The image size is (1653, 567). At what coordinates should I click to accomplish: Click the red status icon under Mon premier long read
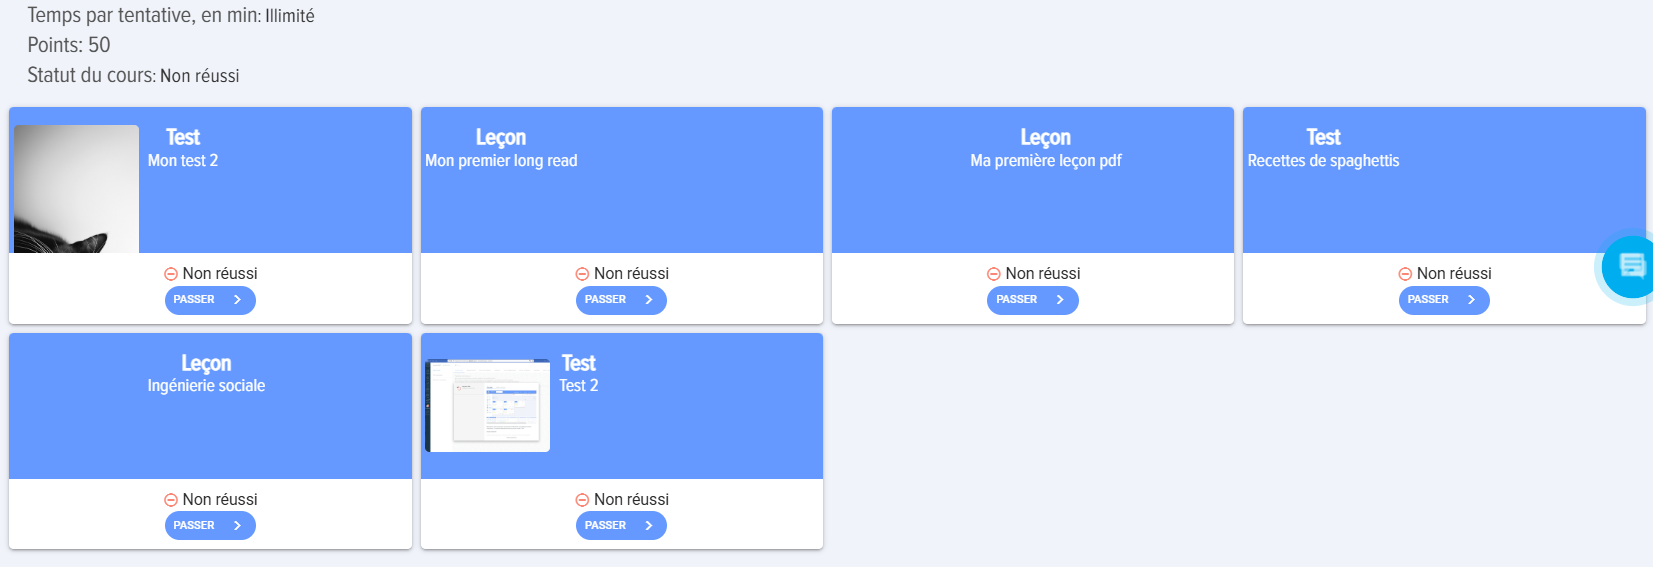582,274
